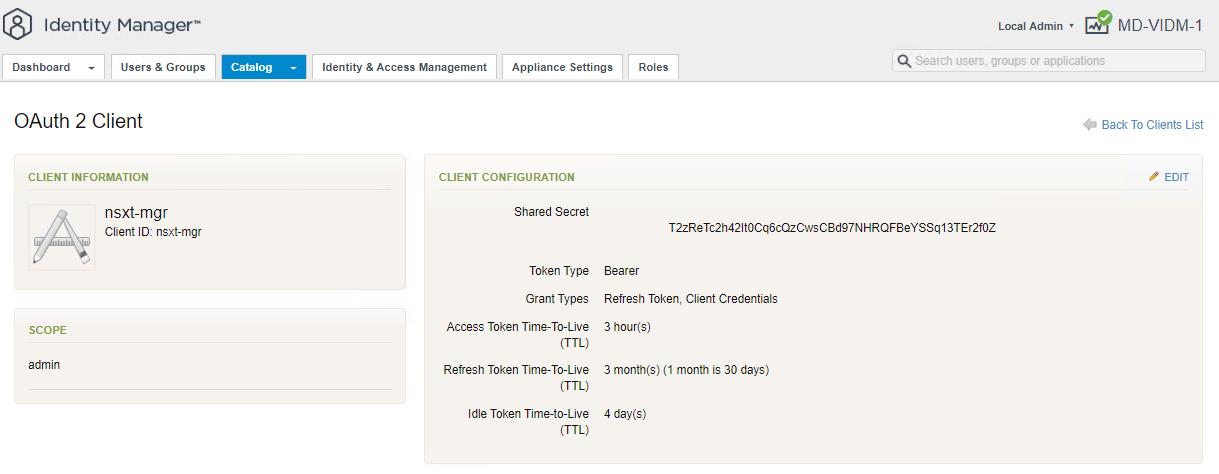Switch to the Roles tab
1219x474 pixels.
click(x=653, y=67)
